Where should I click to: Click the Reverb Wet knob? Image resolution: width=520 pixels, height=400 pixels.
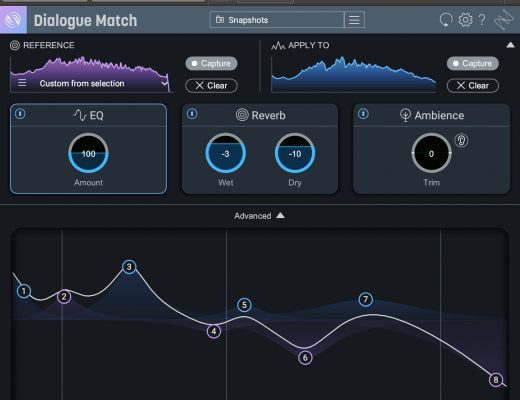[x=226, y=153]
